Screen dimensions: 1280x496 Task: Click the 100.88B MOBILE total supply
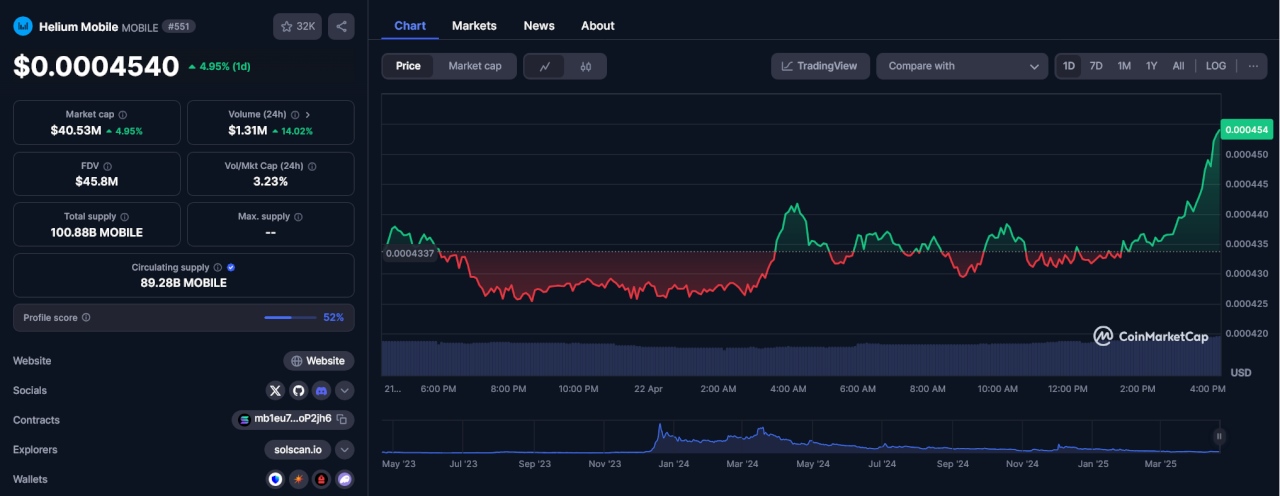click(x=97, y=232)
